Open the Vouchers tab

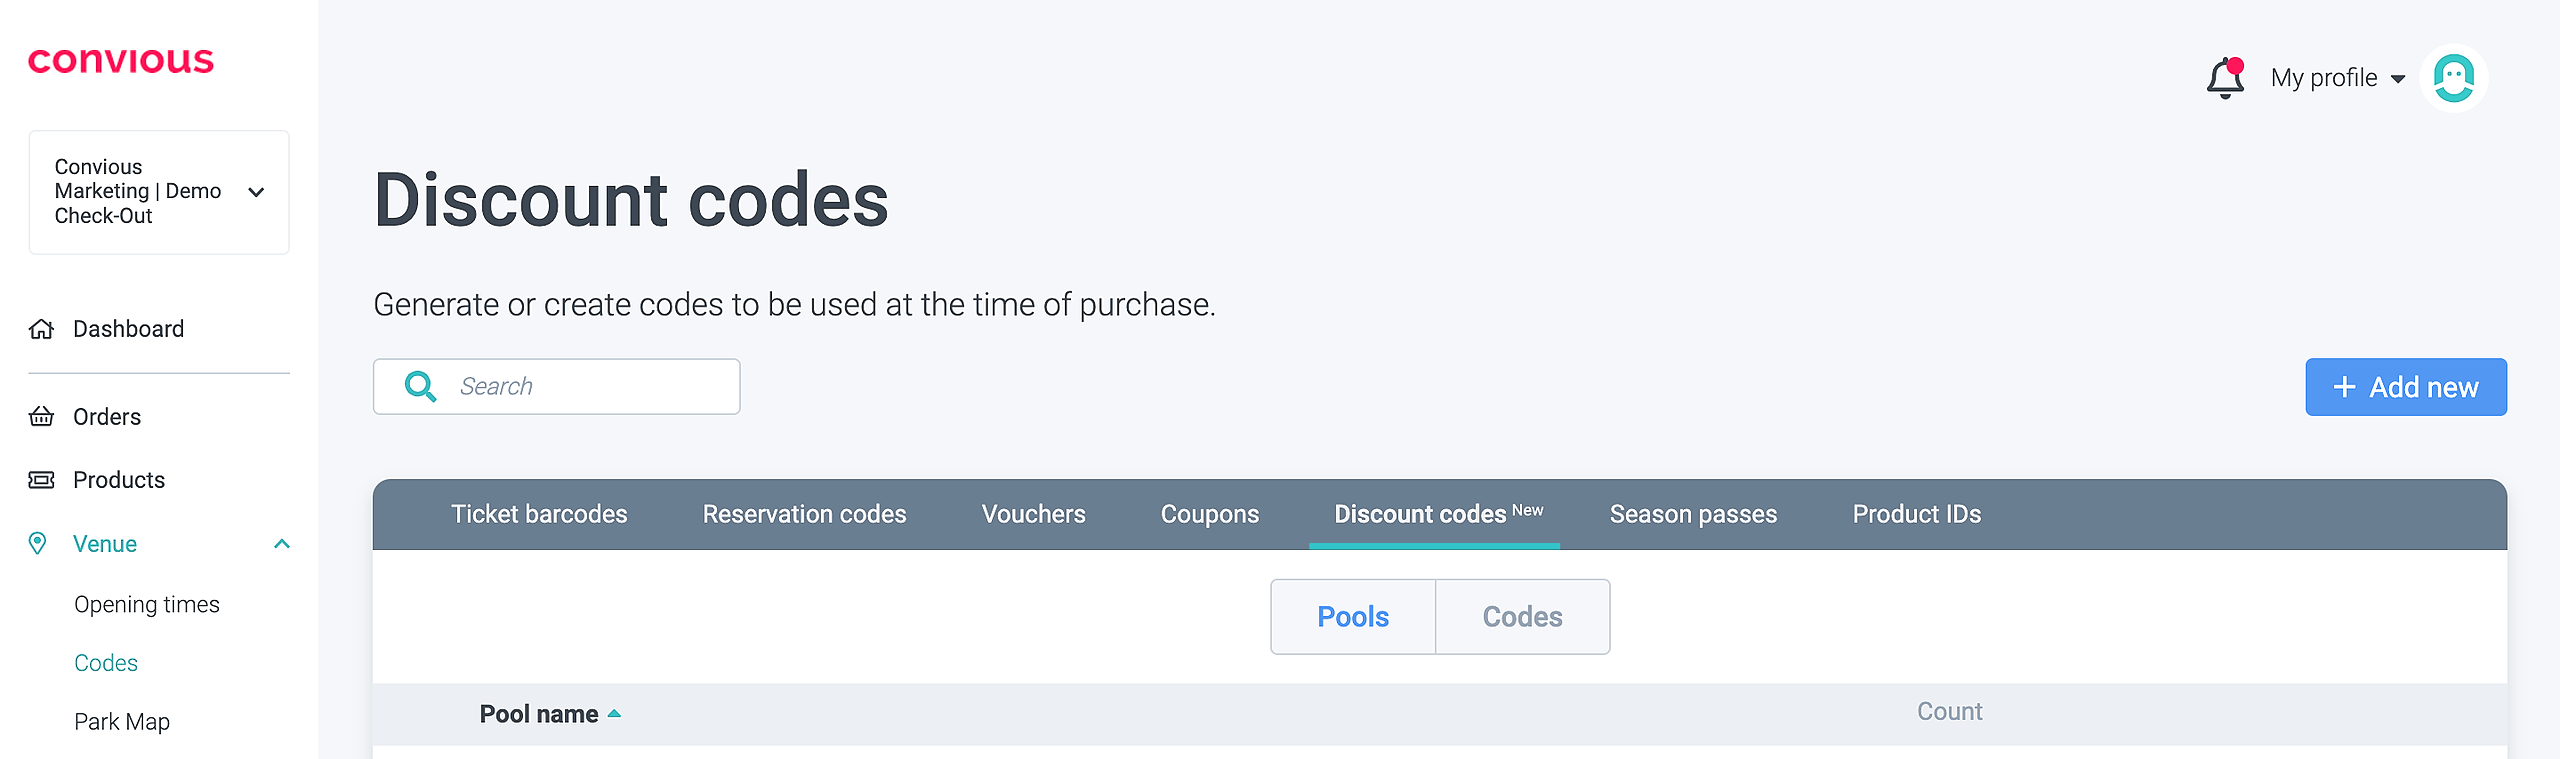point(1033,514)
